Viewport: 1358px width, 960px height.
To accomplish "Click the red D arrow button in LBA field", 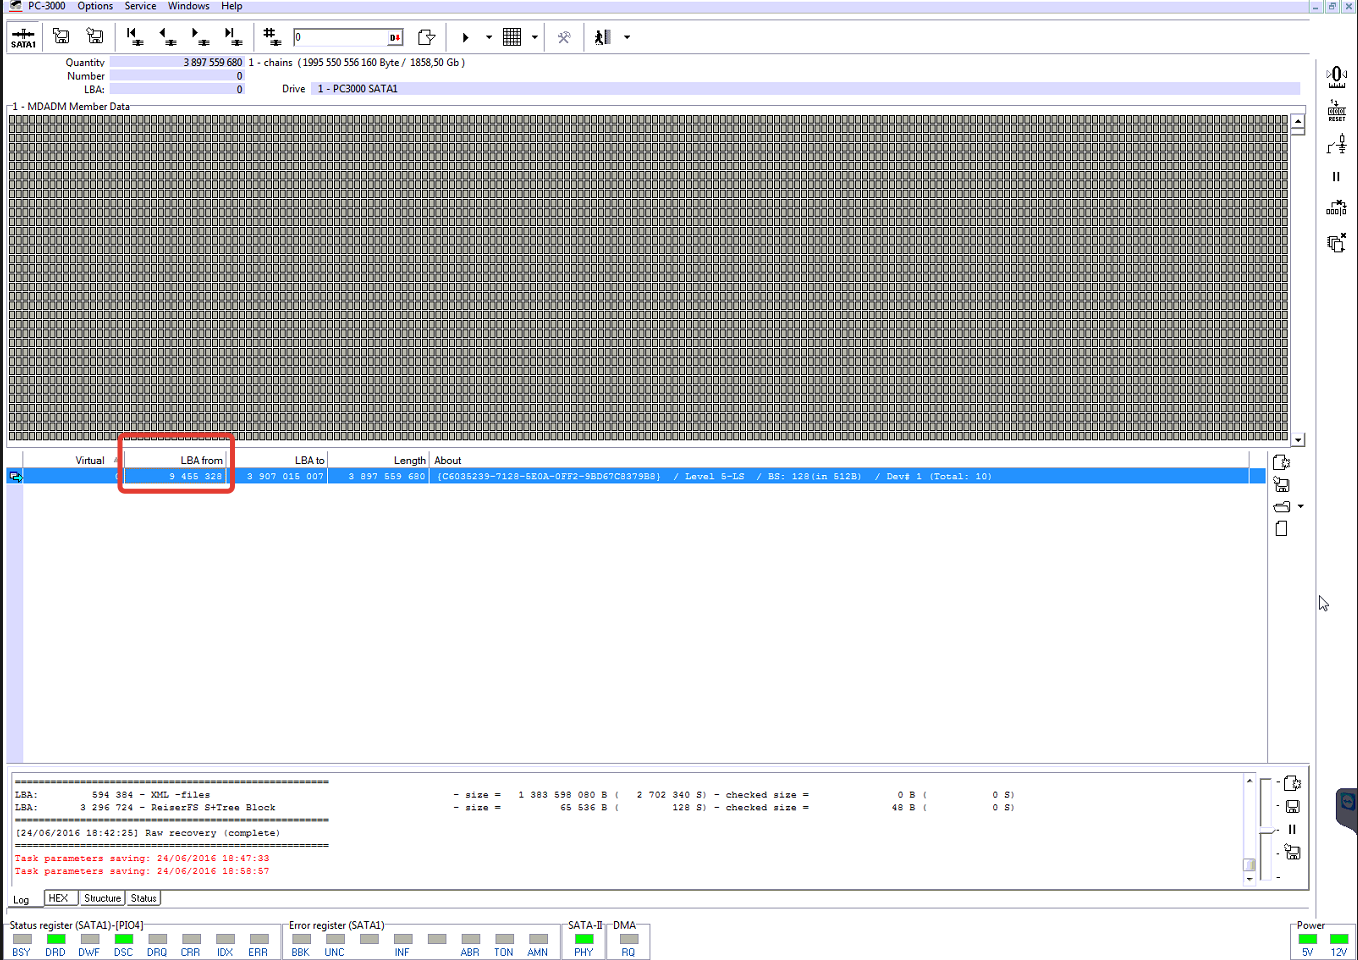I will (x=395, y=38).
